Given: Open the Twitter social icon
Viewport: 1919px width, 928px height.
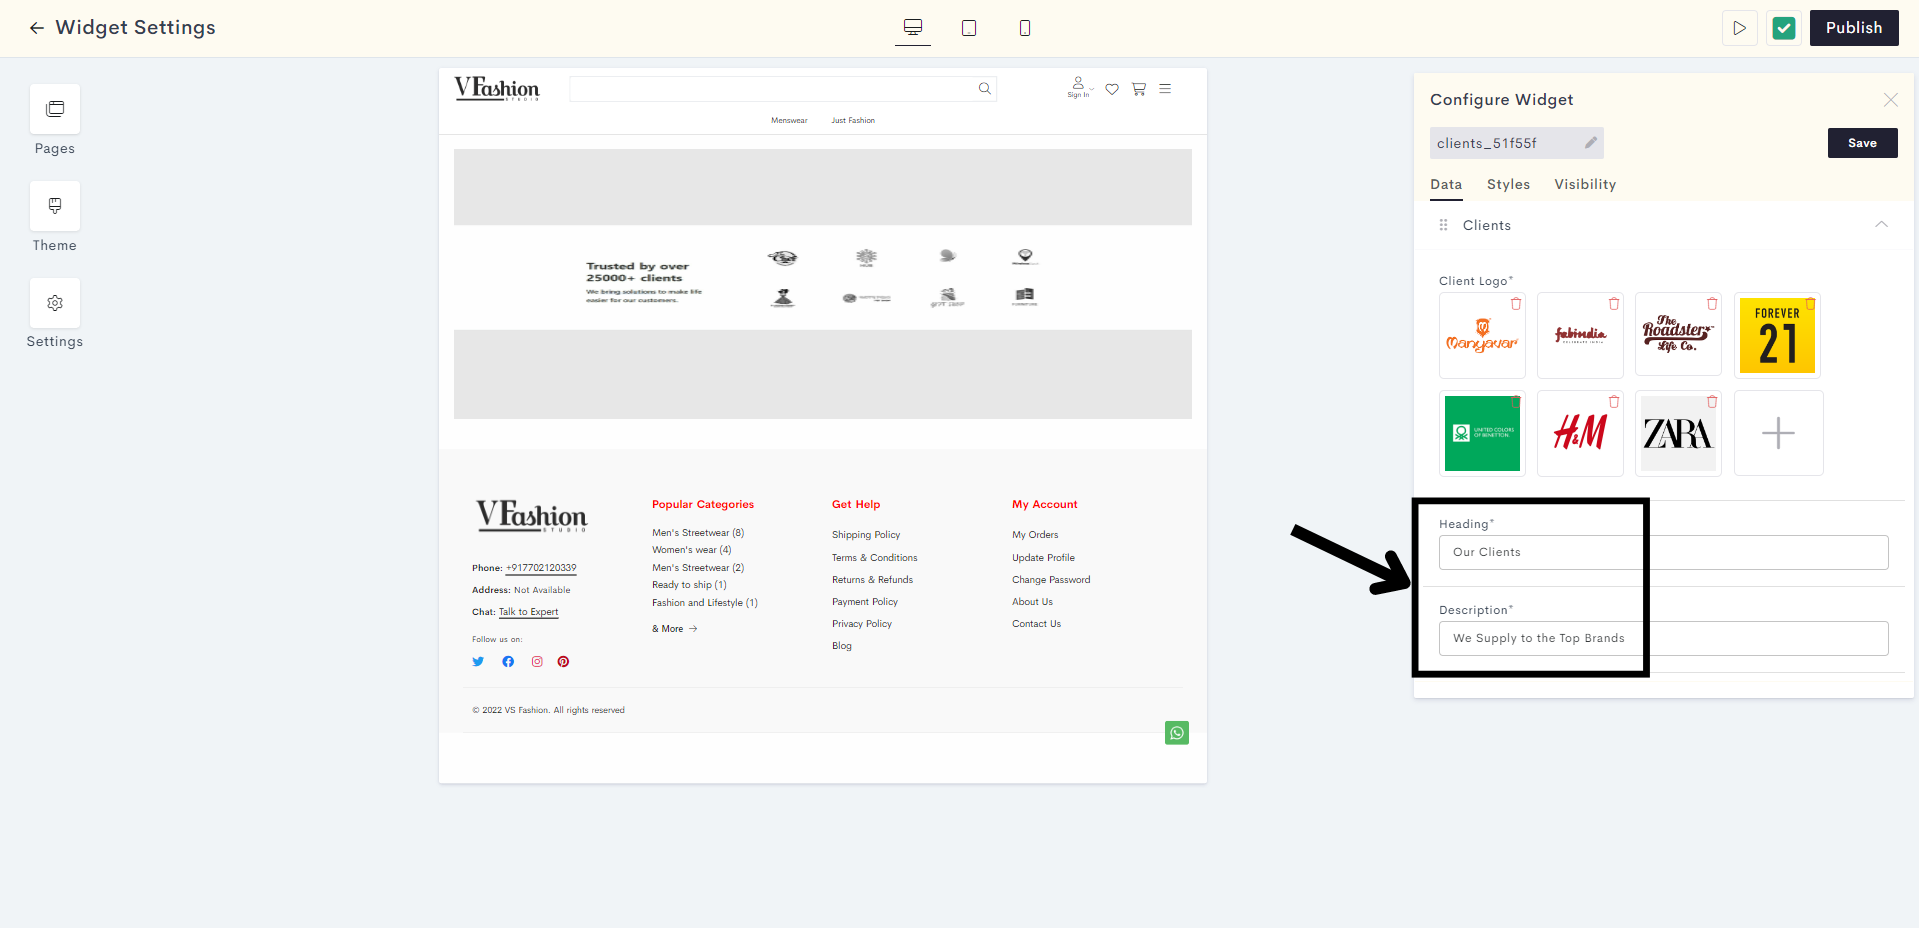Looking at the screenshot, I should 478,661.
